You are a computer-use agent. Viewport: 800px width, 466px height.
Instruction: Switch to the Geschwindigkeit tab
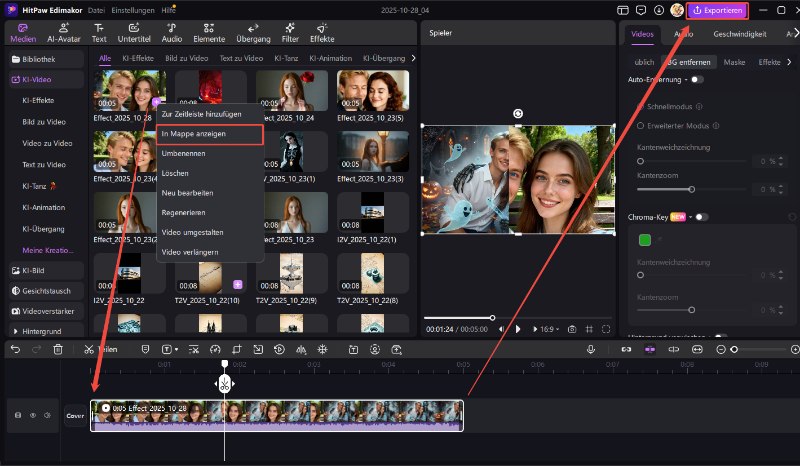click(739, 34)
